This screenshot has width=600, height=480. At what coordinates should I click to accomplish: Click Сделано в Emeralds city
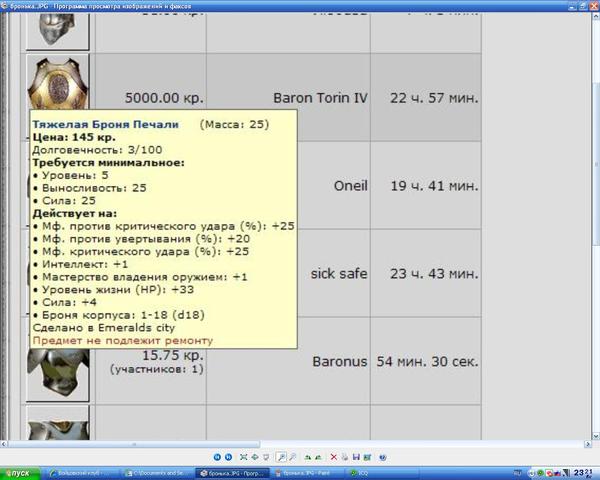coord(104,328)
